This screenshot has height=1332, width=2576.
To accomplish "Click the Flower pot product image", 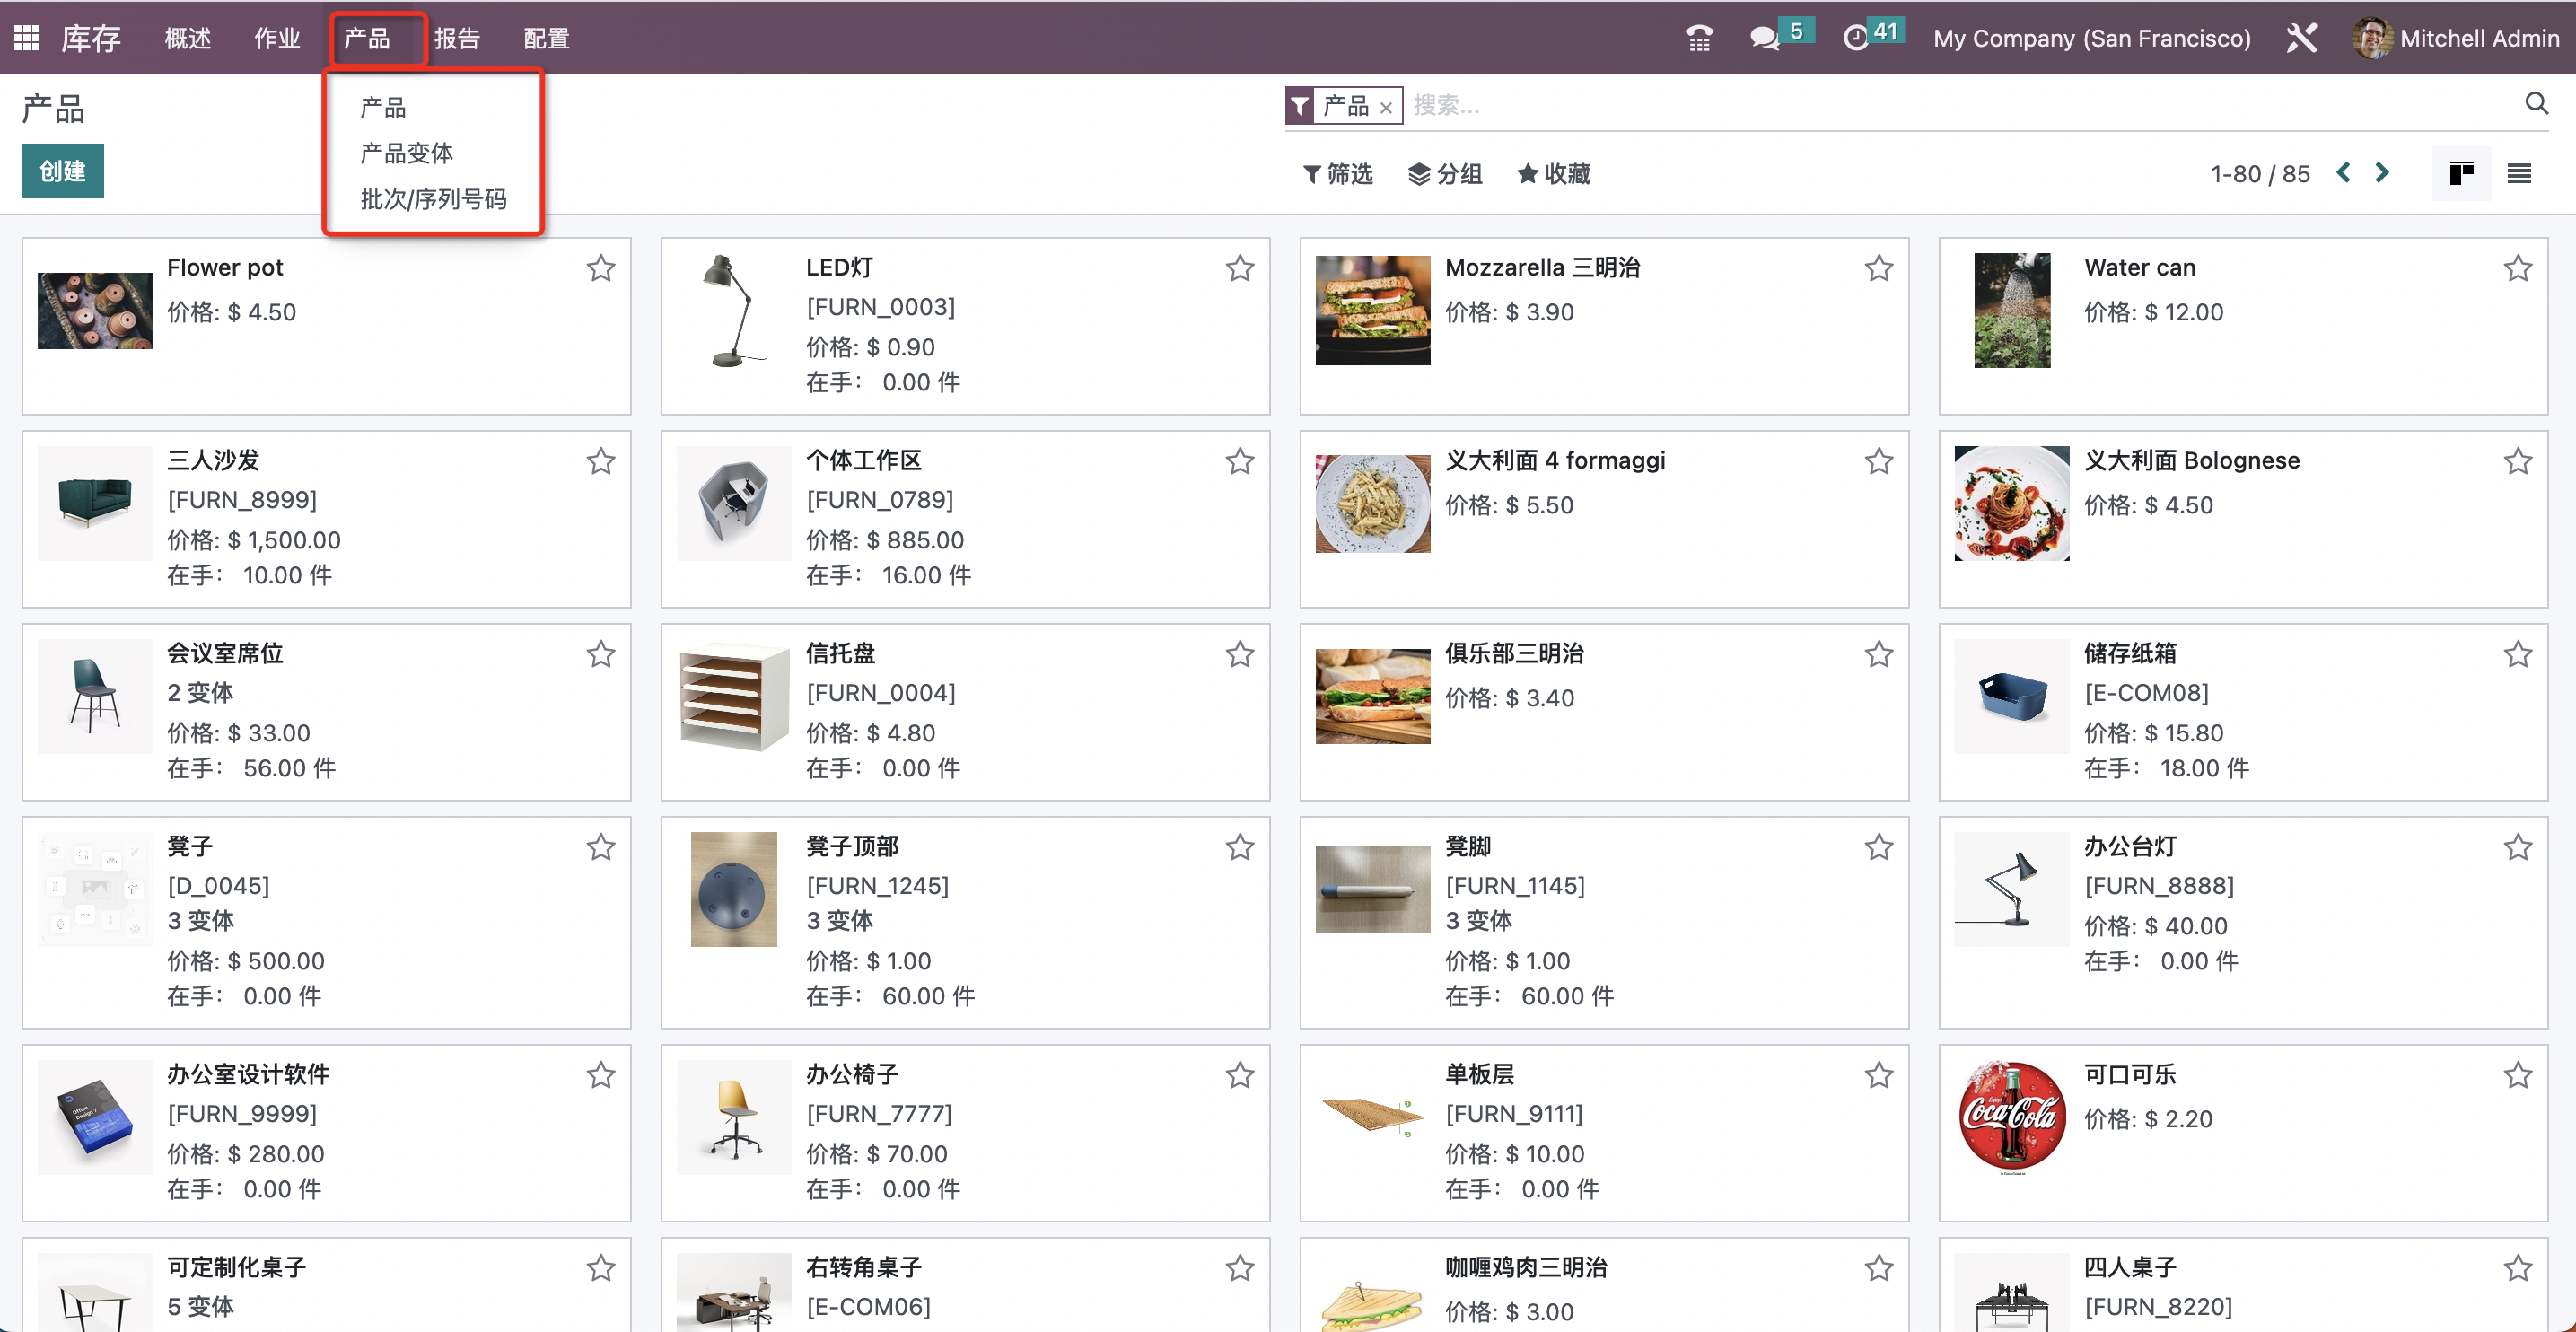I will click(x=95, y=311).
